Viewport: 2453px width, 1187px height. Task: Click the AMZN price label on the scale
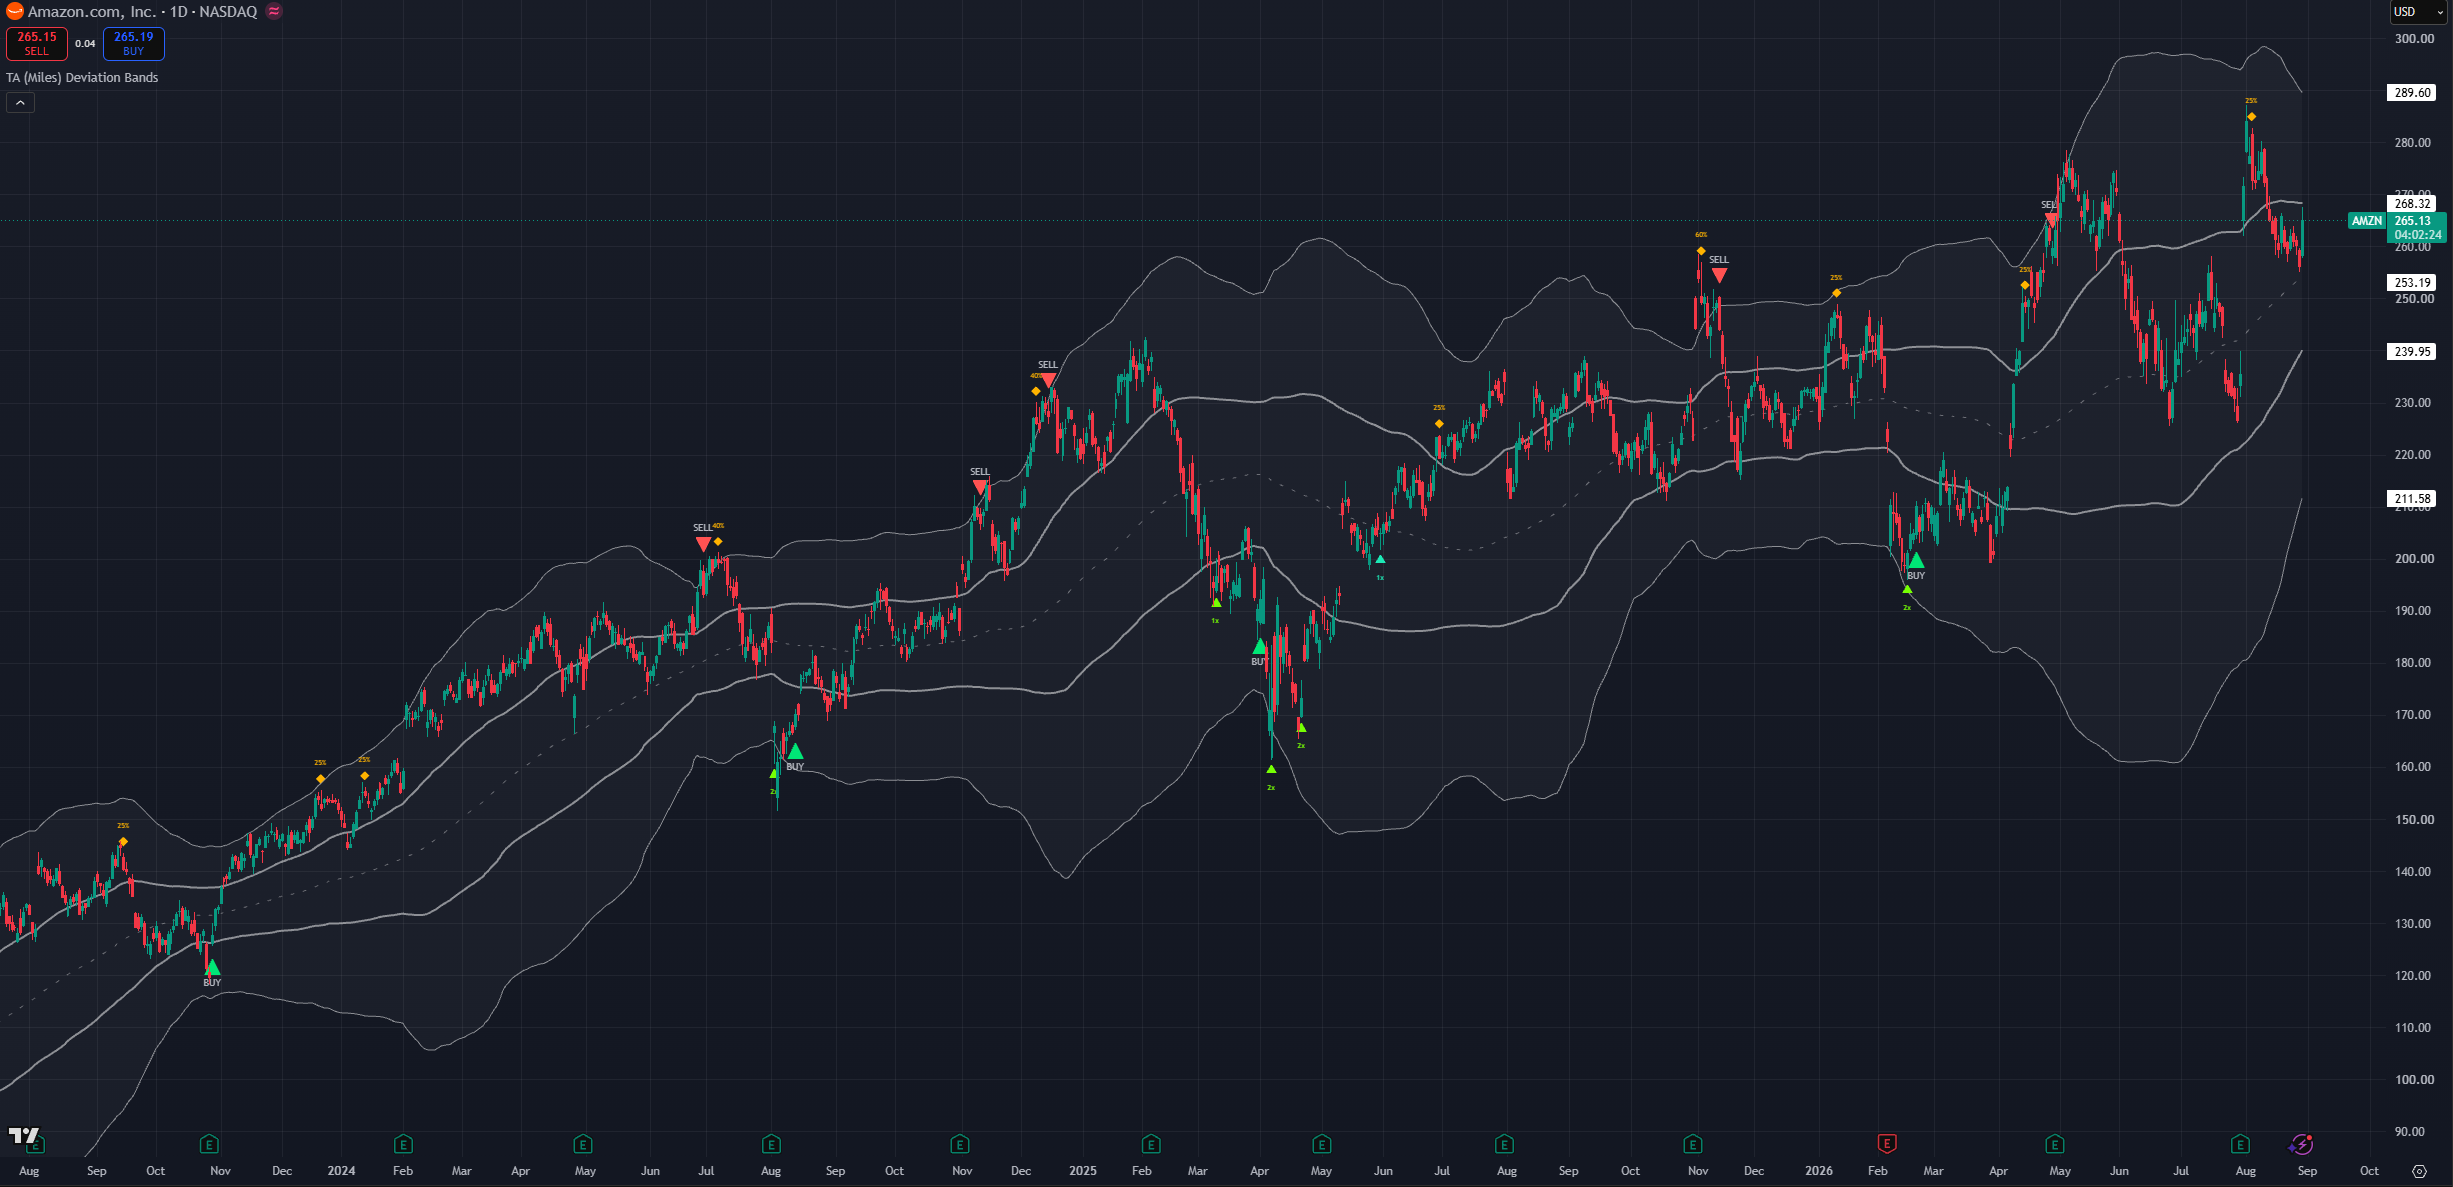point(2366,221)
